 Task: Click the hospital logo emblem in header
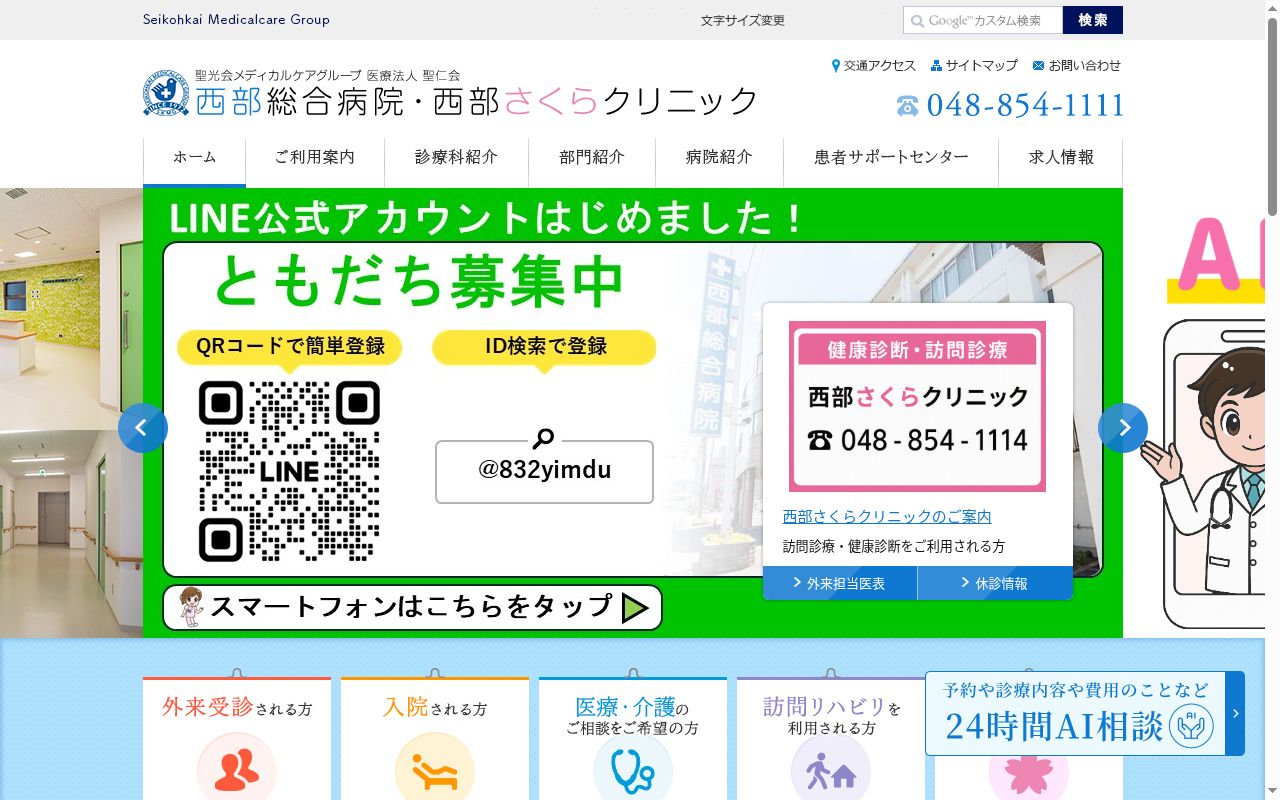pos(166,93)
